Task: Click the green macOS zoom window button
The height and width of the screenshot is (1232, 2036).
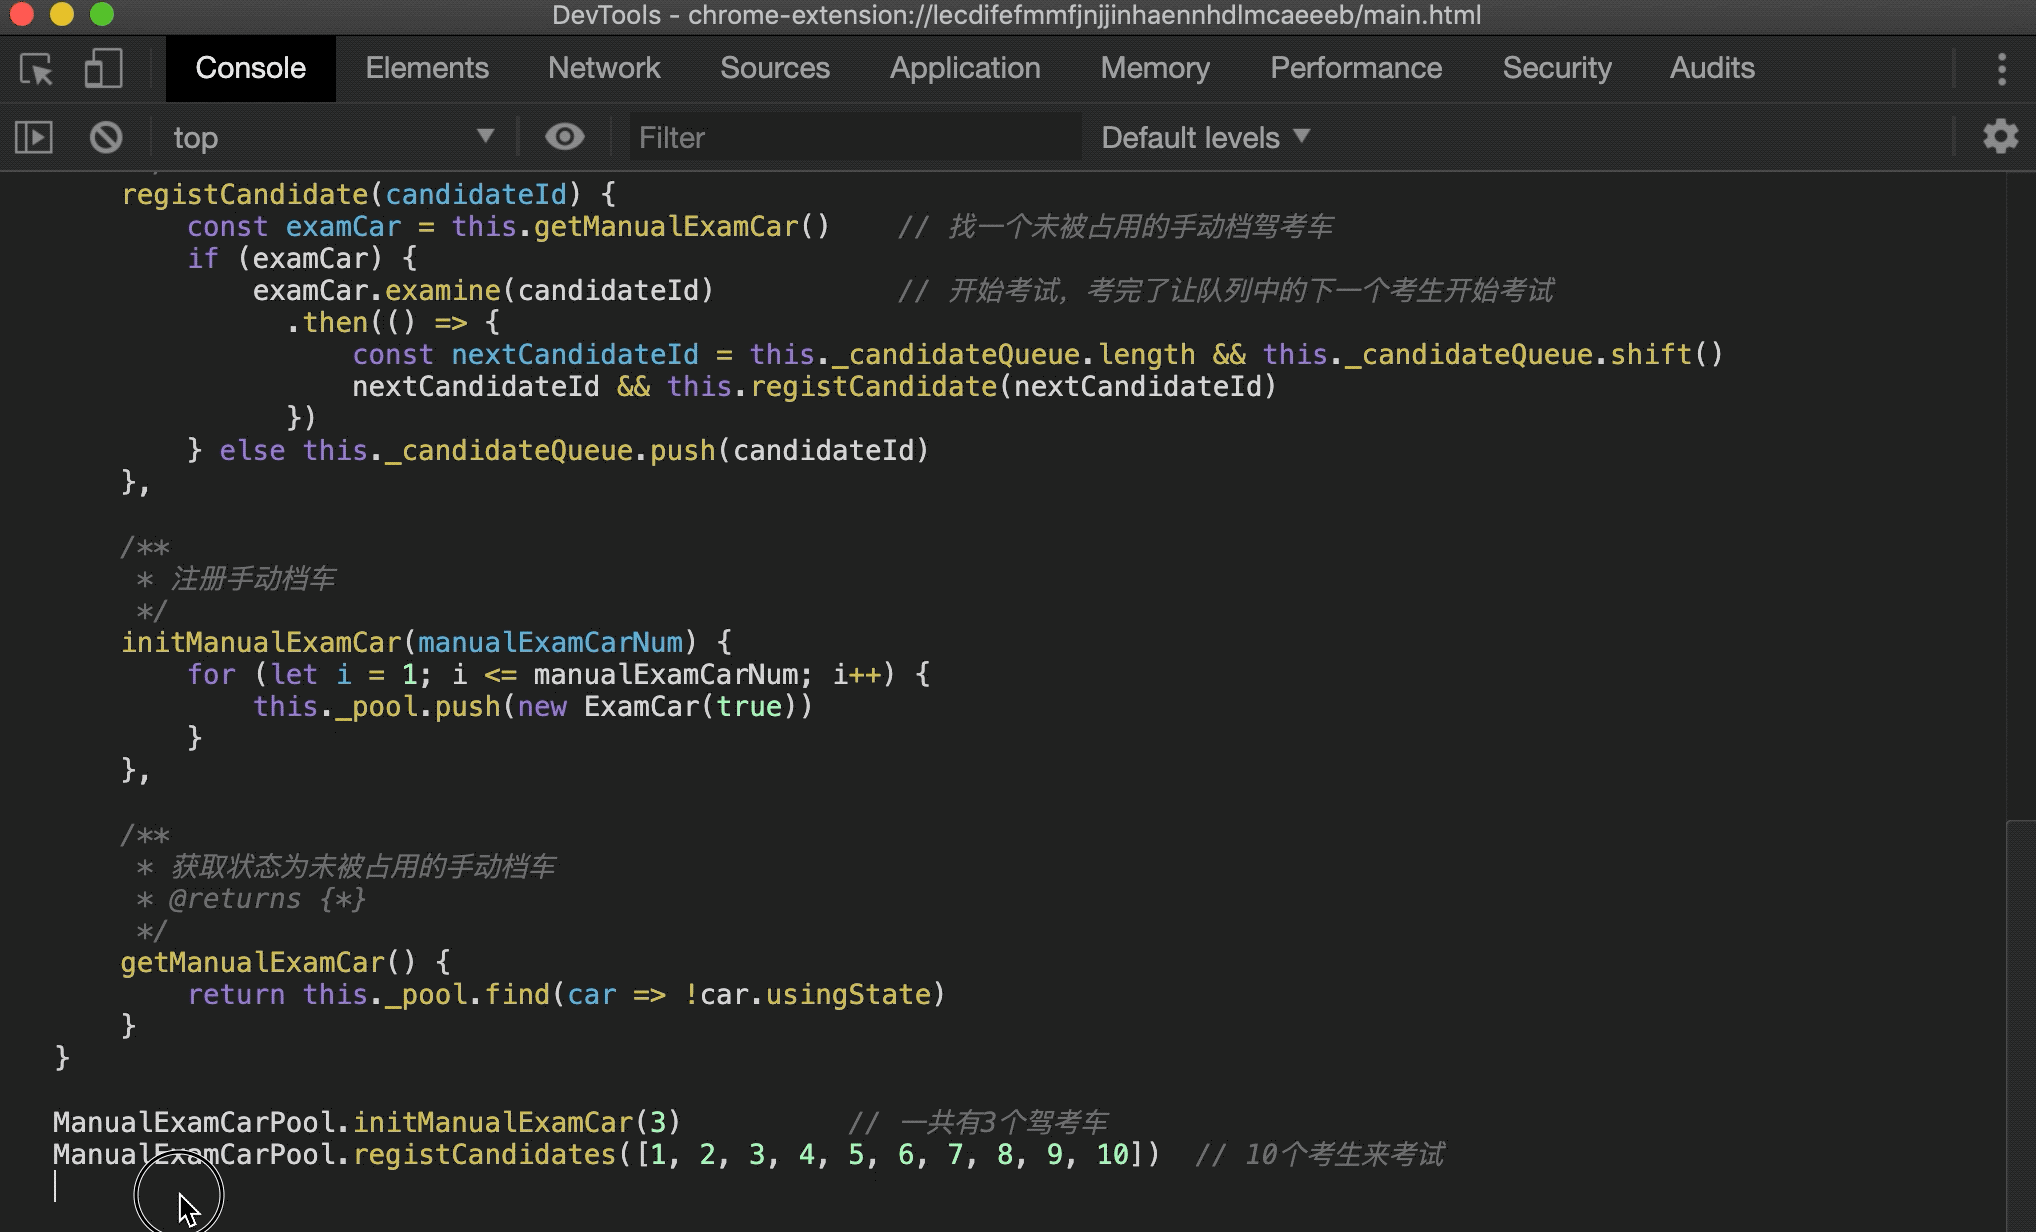Action: [102, 14]
